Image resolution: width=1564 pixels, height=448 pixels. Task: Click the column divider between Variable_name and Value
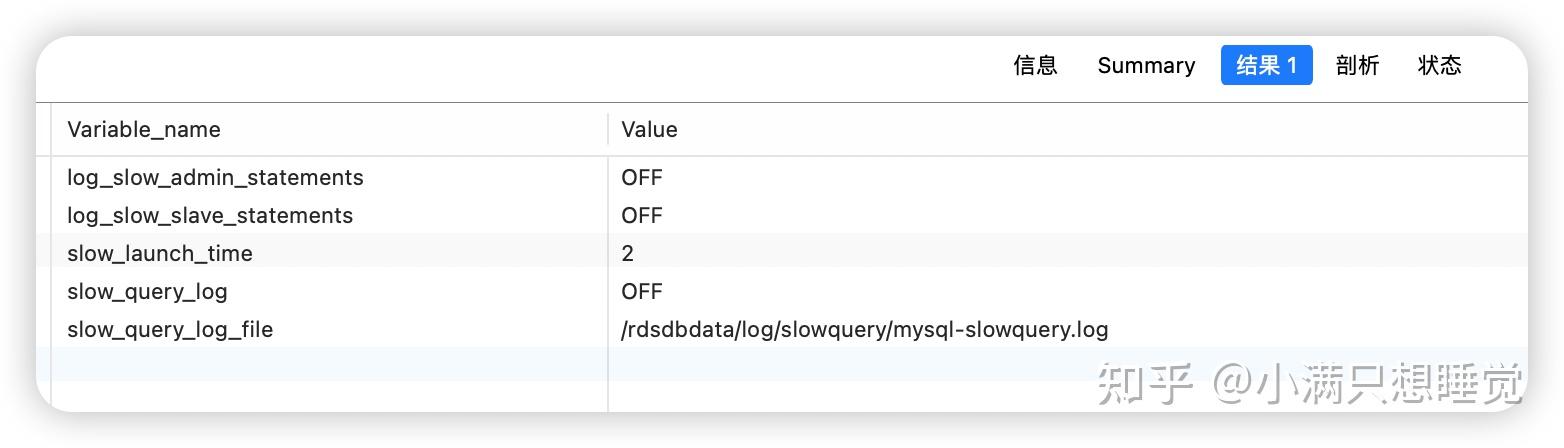608,130
